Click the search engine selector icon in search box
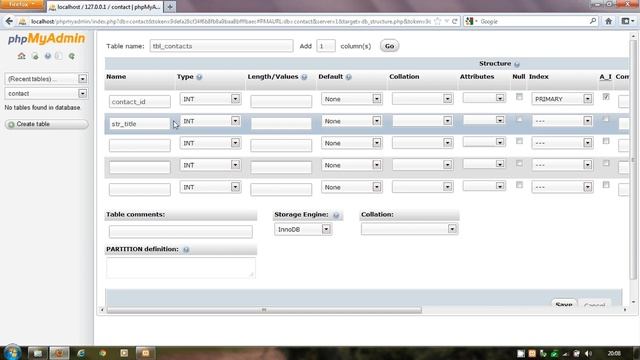 click(471, 21)
